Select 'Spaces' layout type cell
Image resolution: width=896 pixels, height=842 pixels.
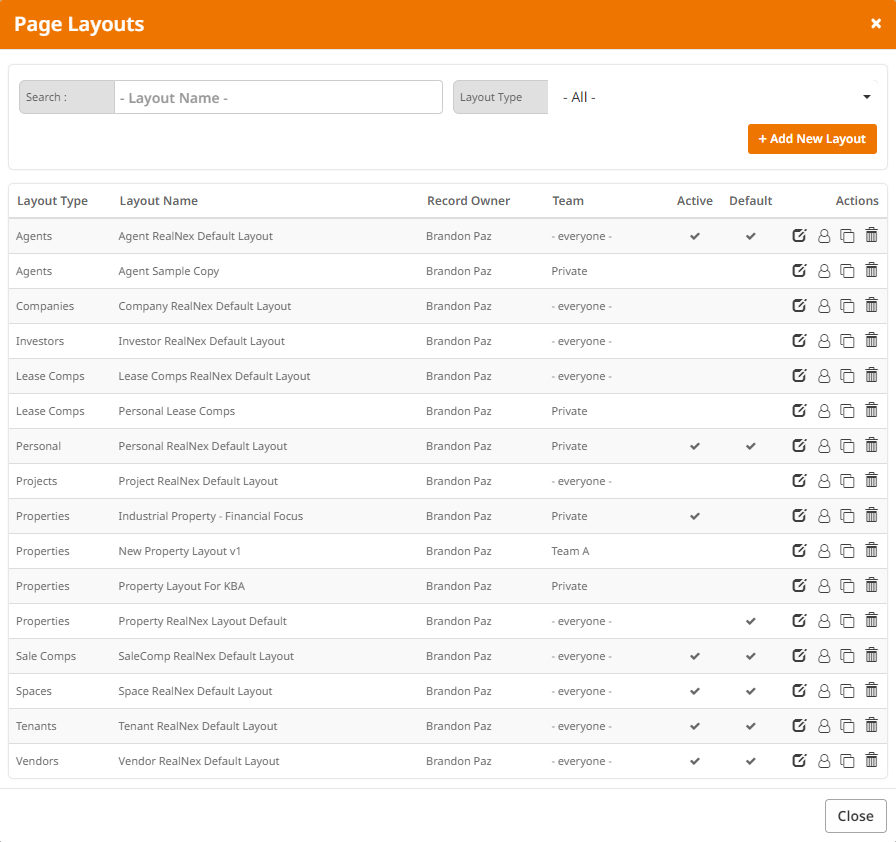tap(34, 691)
